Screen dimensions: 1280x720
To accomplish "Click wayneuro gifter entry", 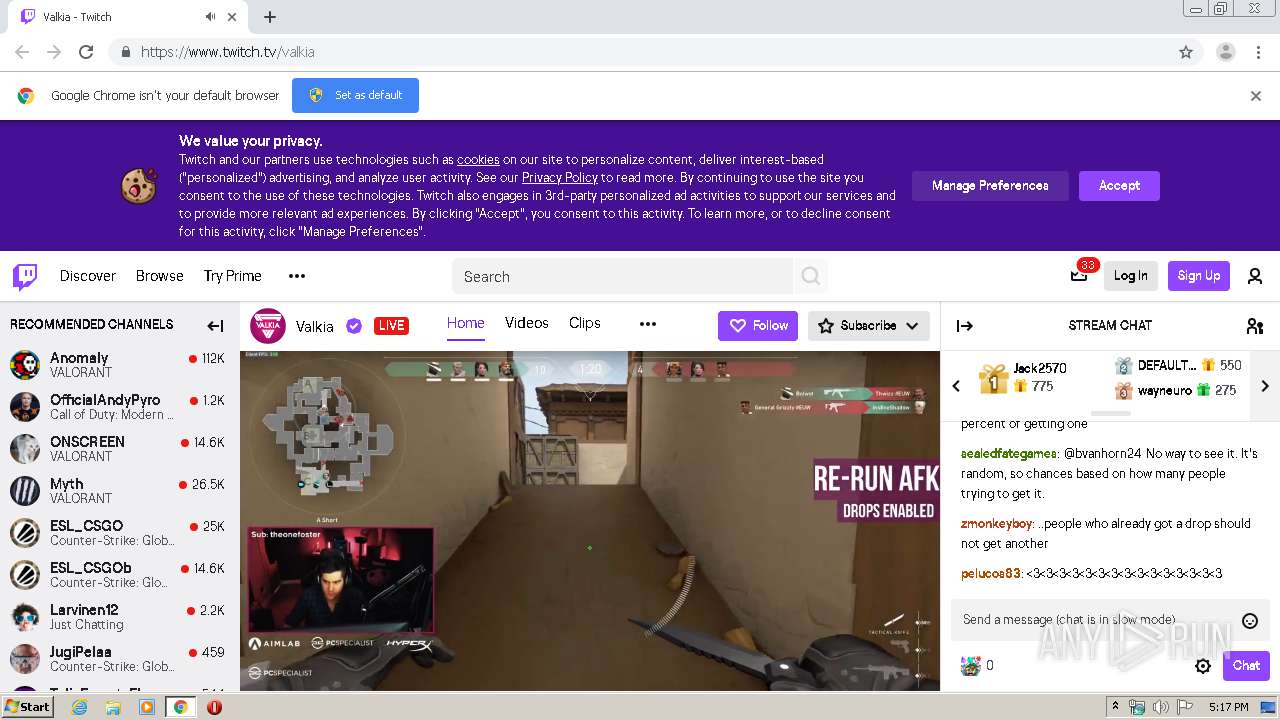I will (1178, 391).
